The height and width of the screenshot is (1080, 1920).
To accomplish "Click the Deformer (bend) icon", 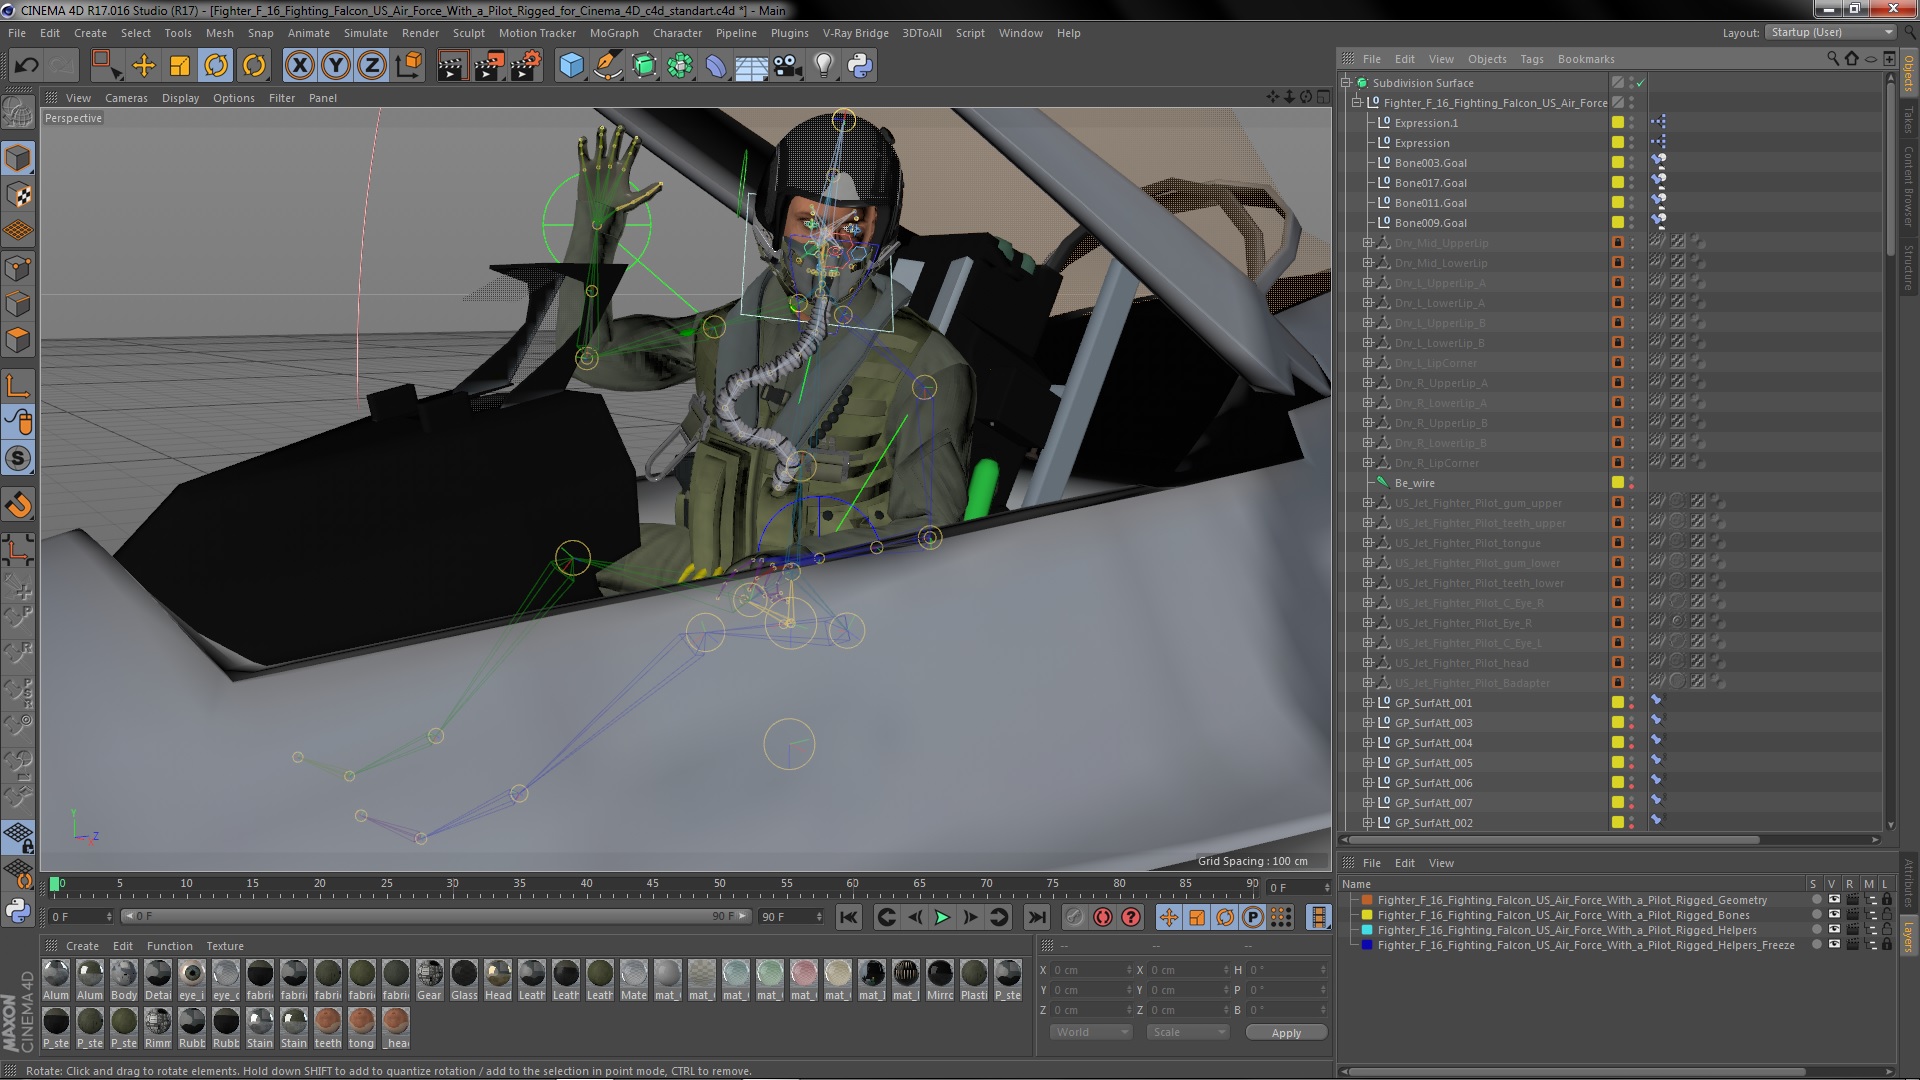I will [x=715, y=66].
